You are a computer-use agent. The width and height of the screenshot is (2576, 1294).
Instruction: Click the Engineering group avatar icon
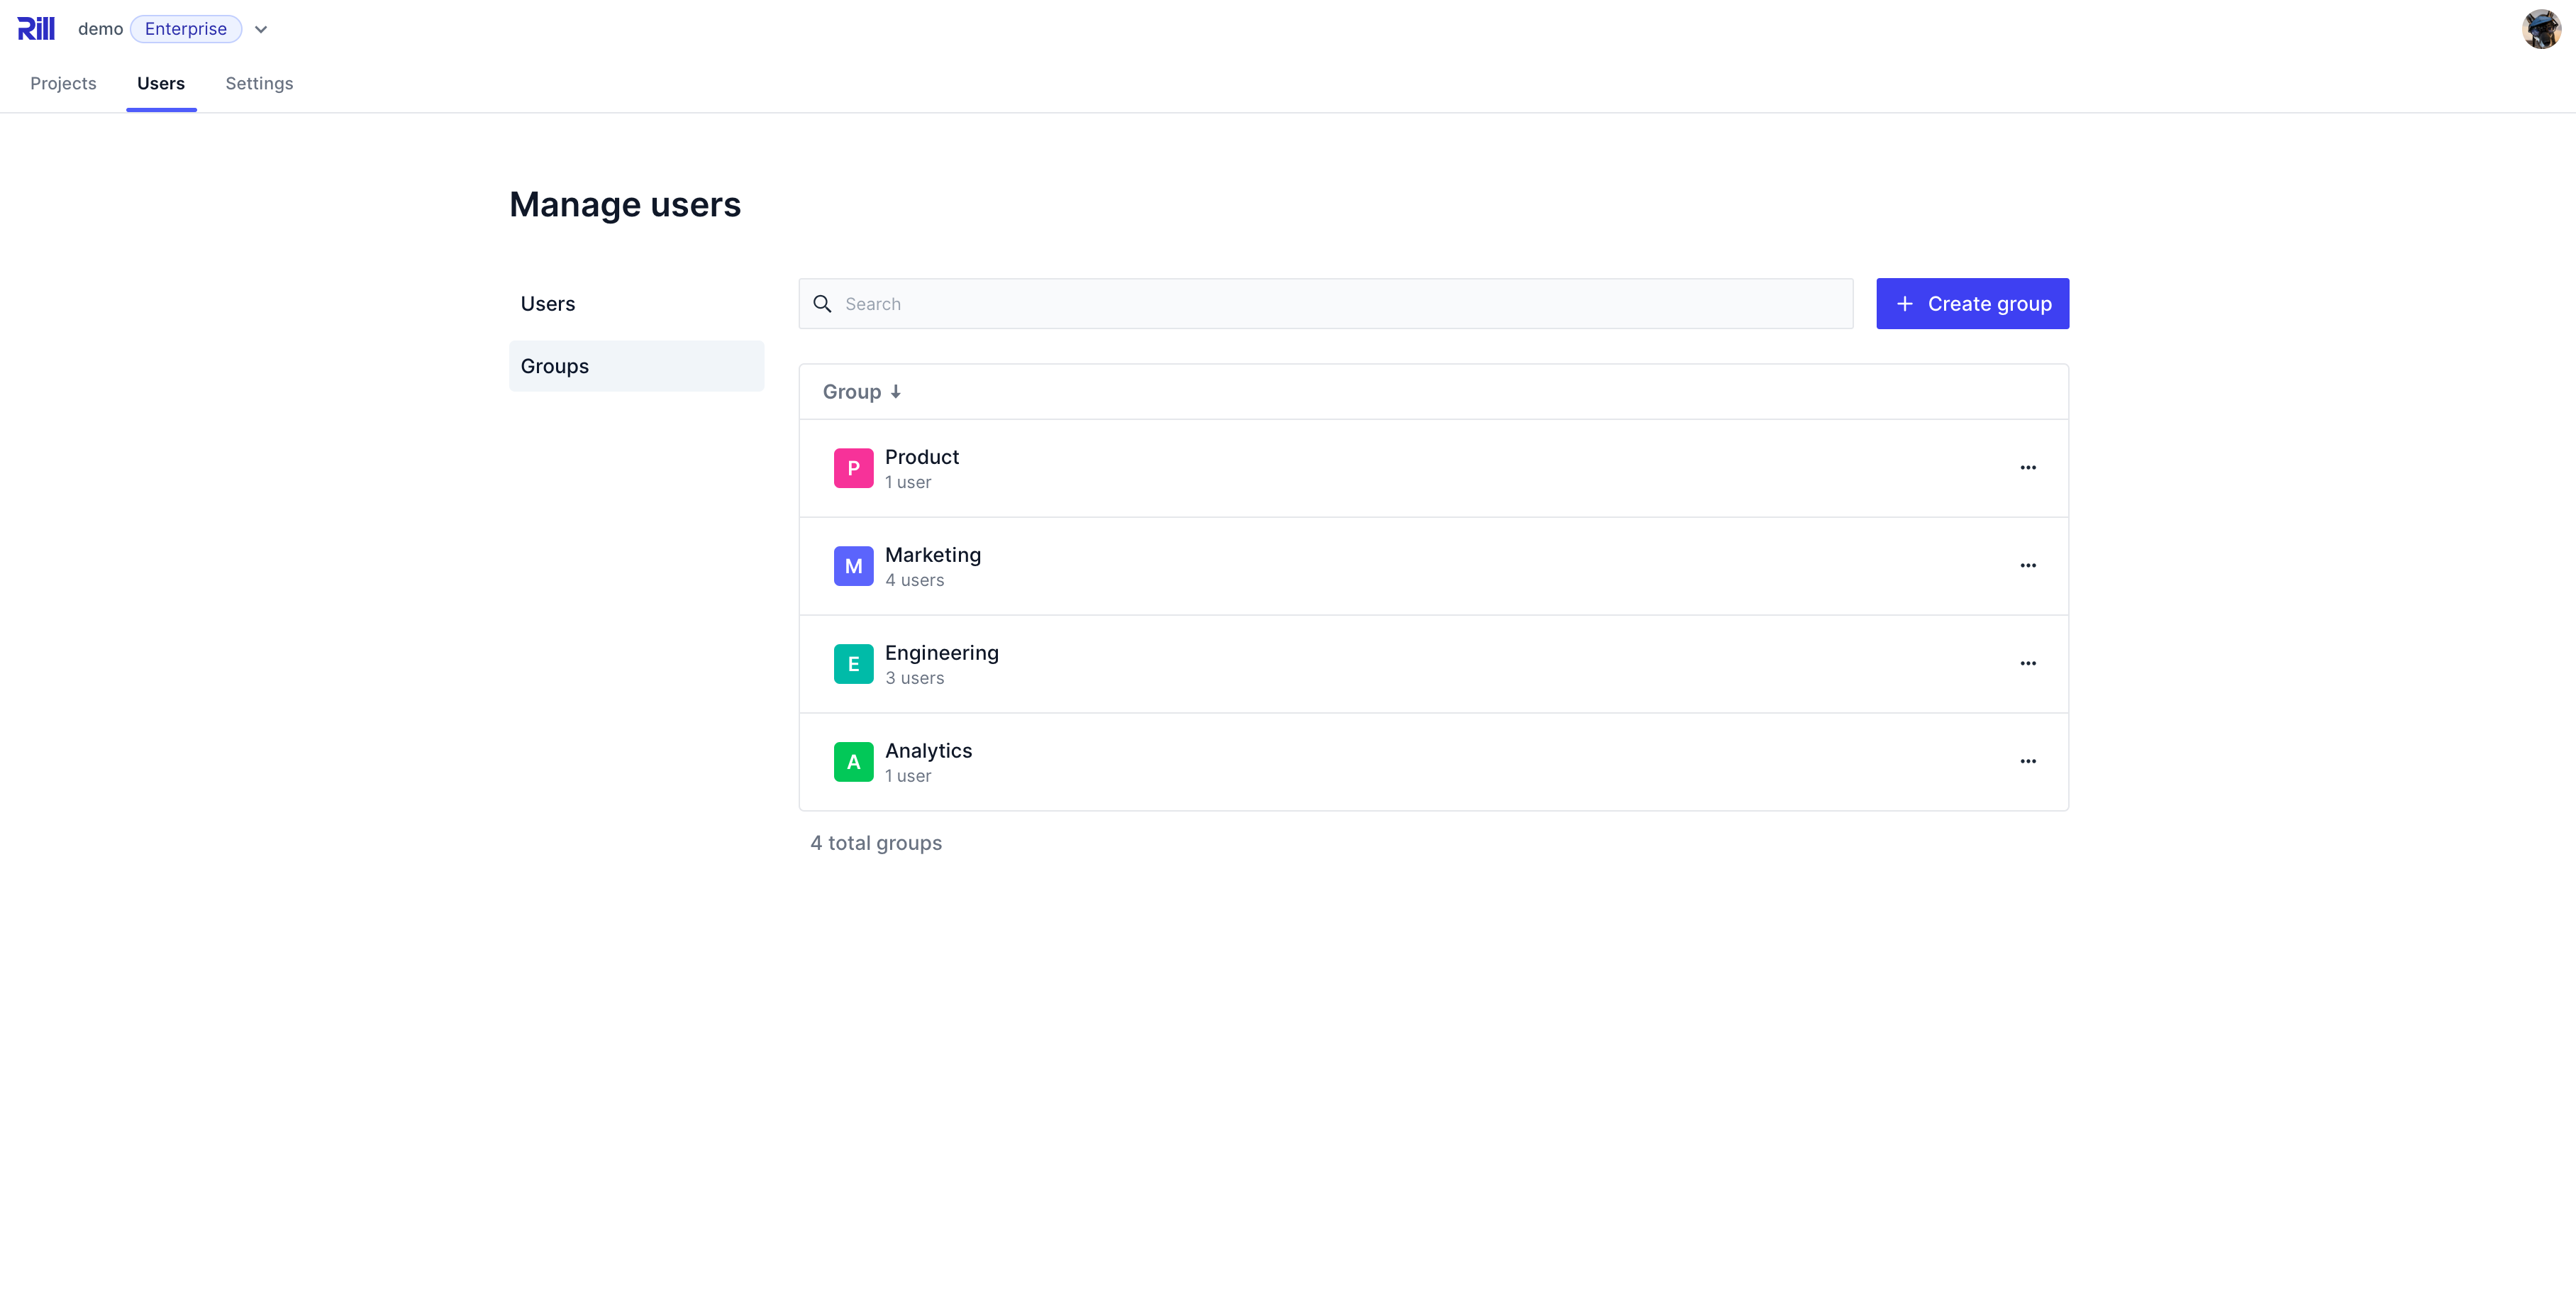(853, 663)
